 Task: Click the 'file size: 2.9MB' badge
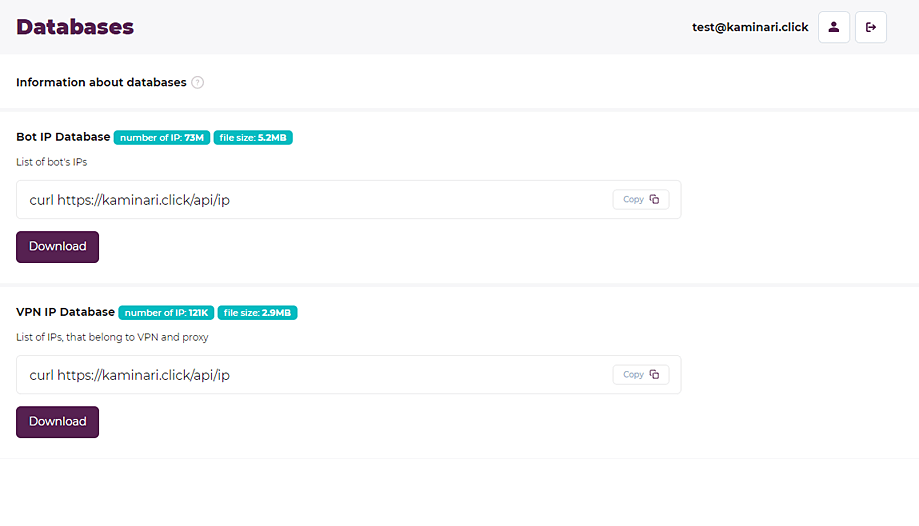[x=257, y=313]
